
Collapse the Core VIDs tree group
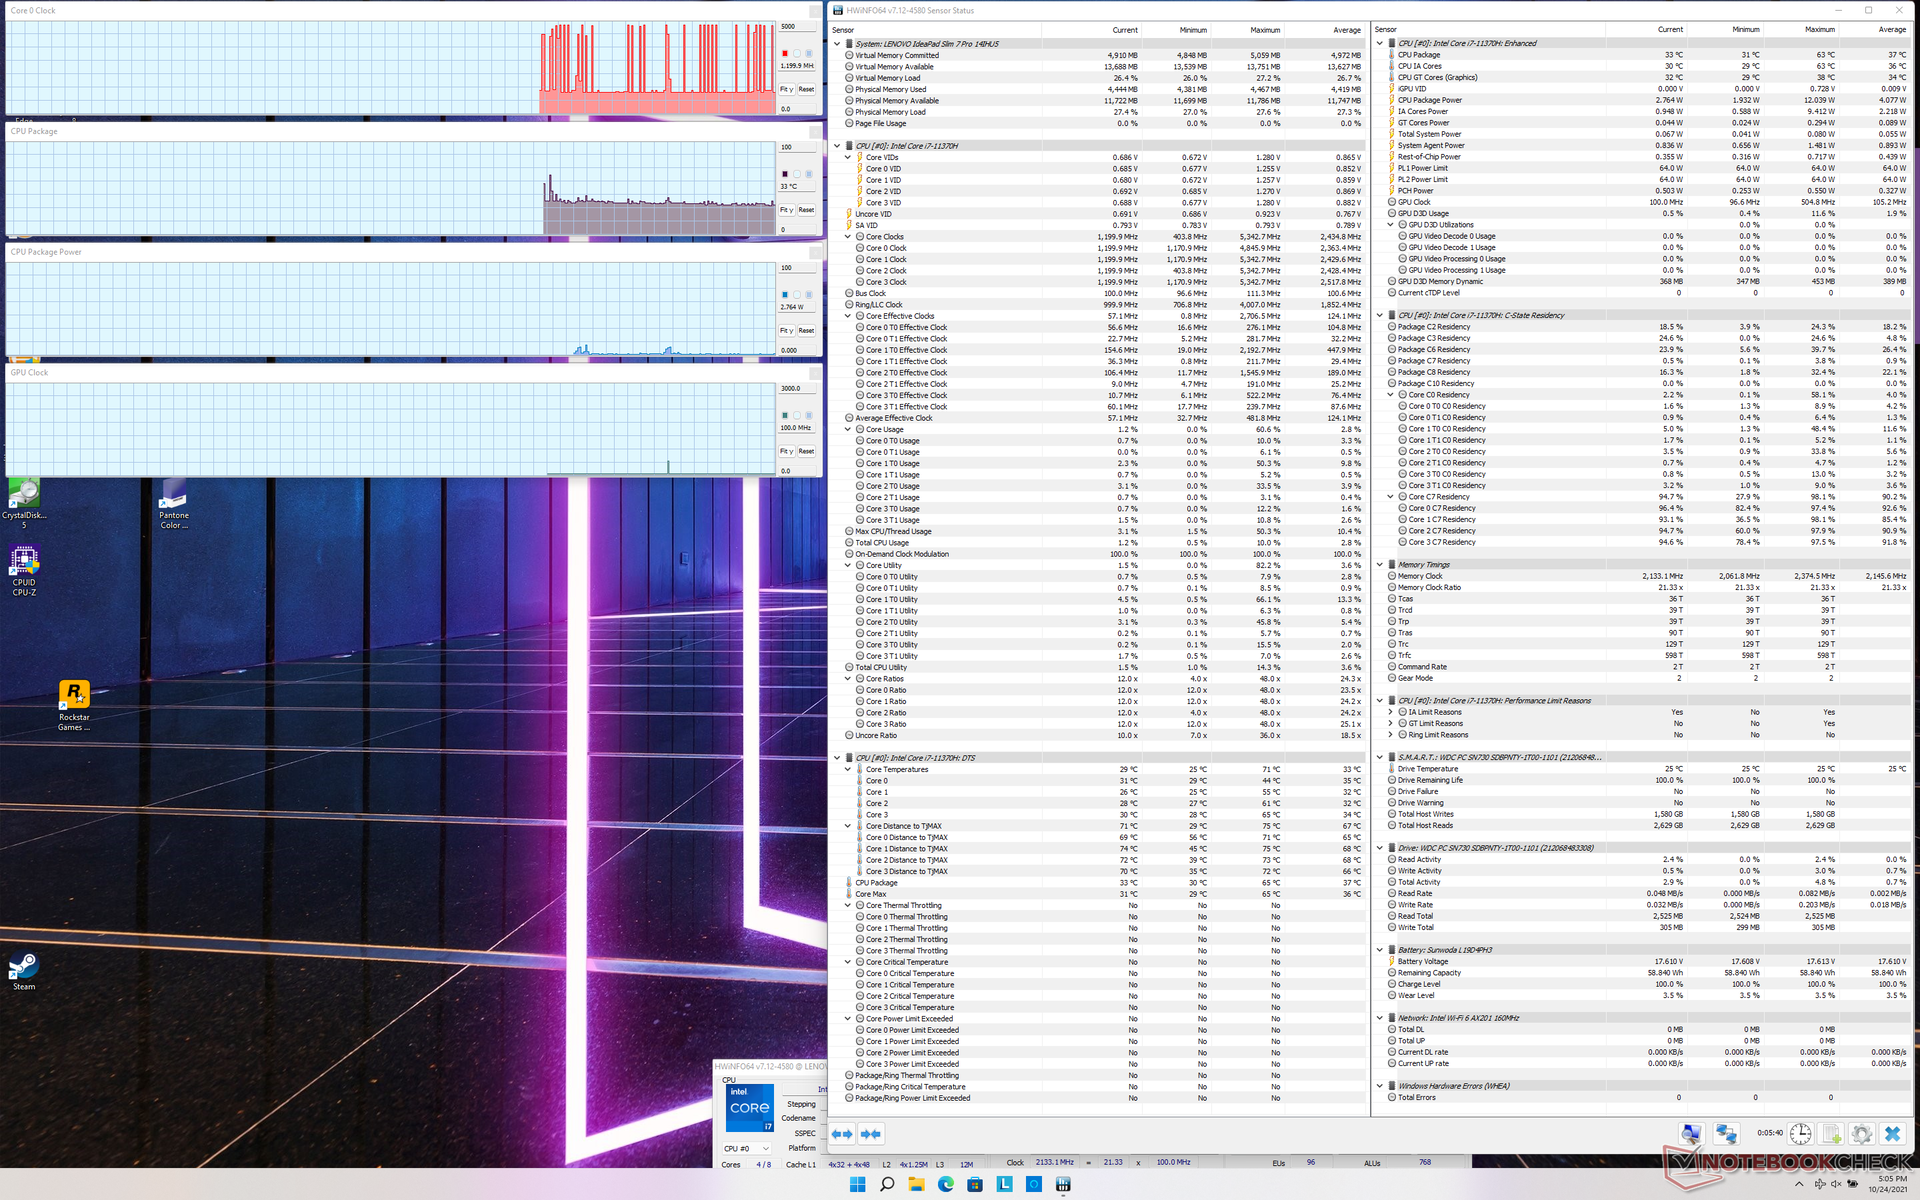[x=848, y=157]
